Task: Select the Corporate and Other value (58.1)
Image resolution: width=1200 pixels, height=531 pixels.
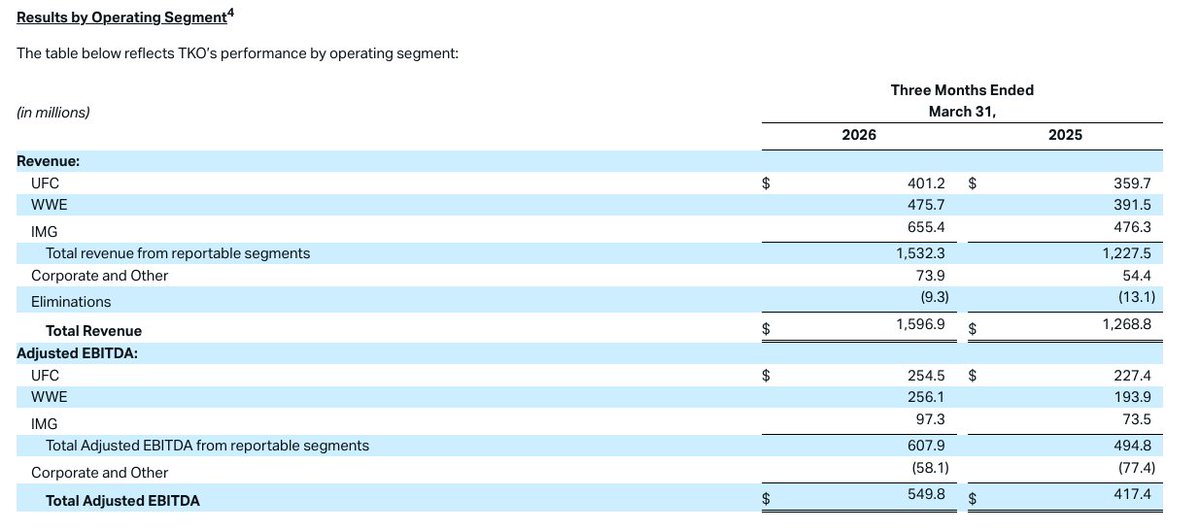Action: pos(928,467)
